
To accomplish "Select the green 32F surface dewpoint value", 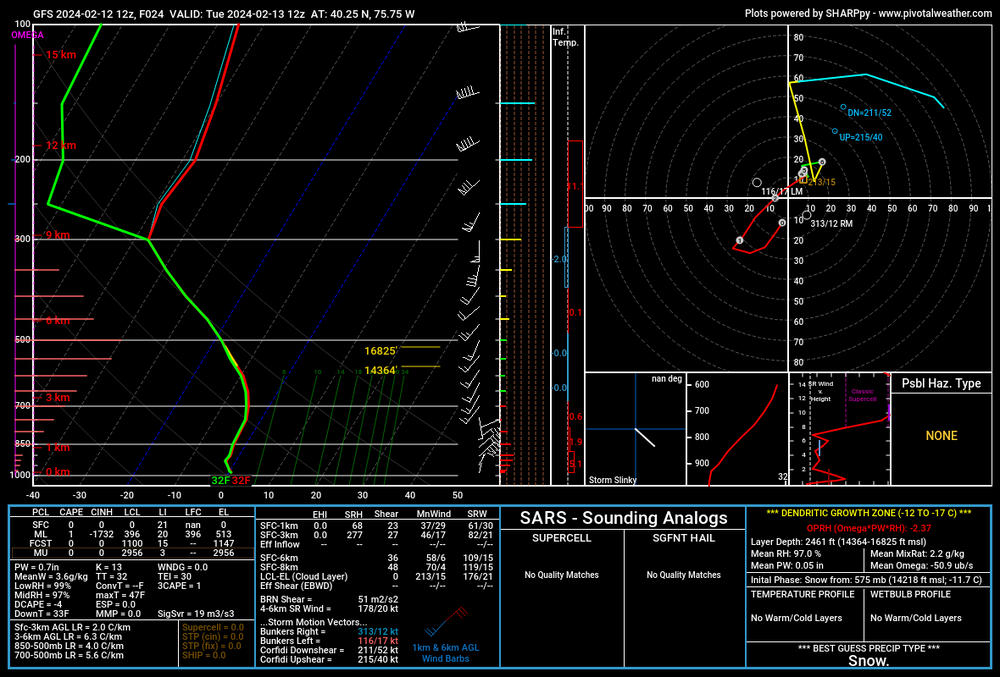I will [x=221, y=481].
